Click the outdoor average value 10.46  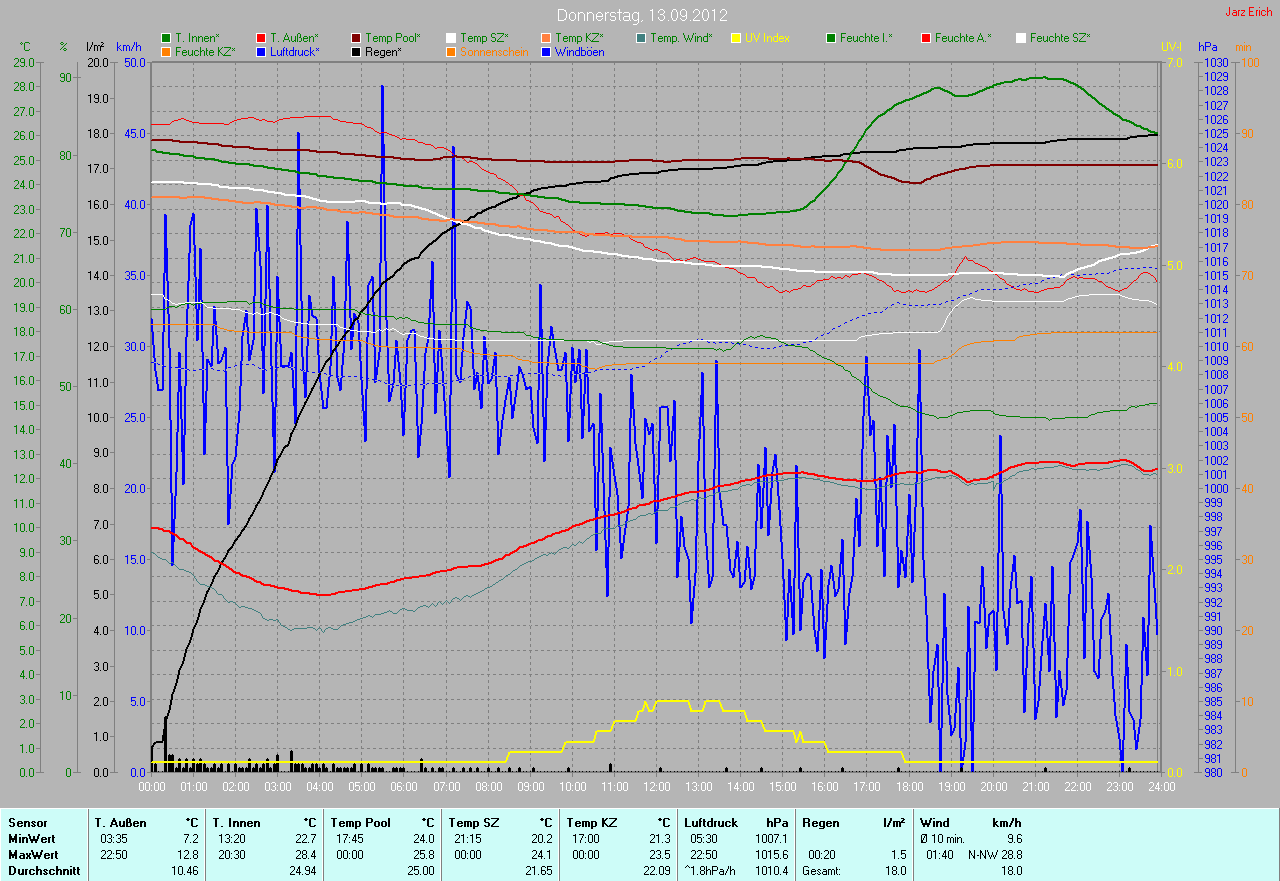(184, 871)
